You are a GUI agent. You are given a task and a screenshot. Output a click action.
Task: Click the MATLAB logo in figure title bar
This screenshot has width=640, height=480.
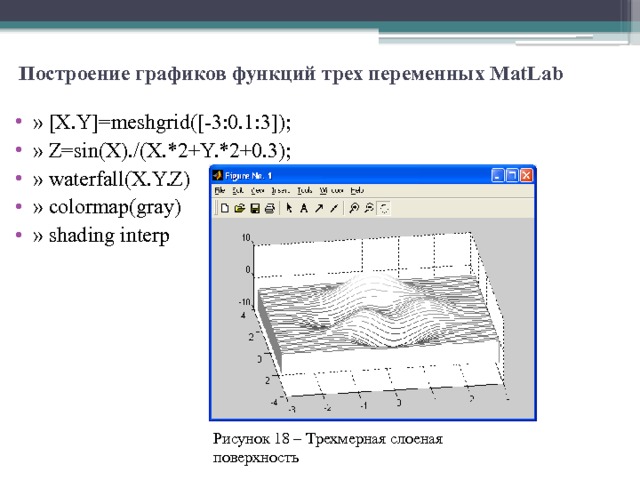(218, 176)
